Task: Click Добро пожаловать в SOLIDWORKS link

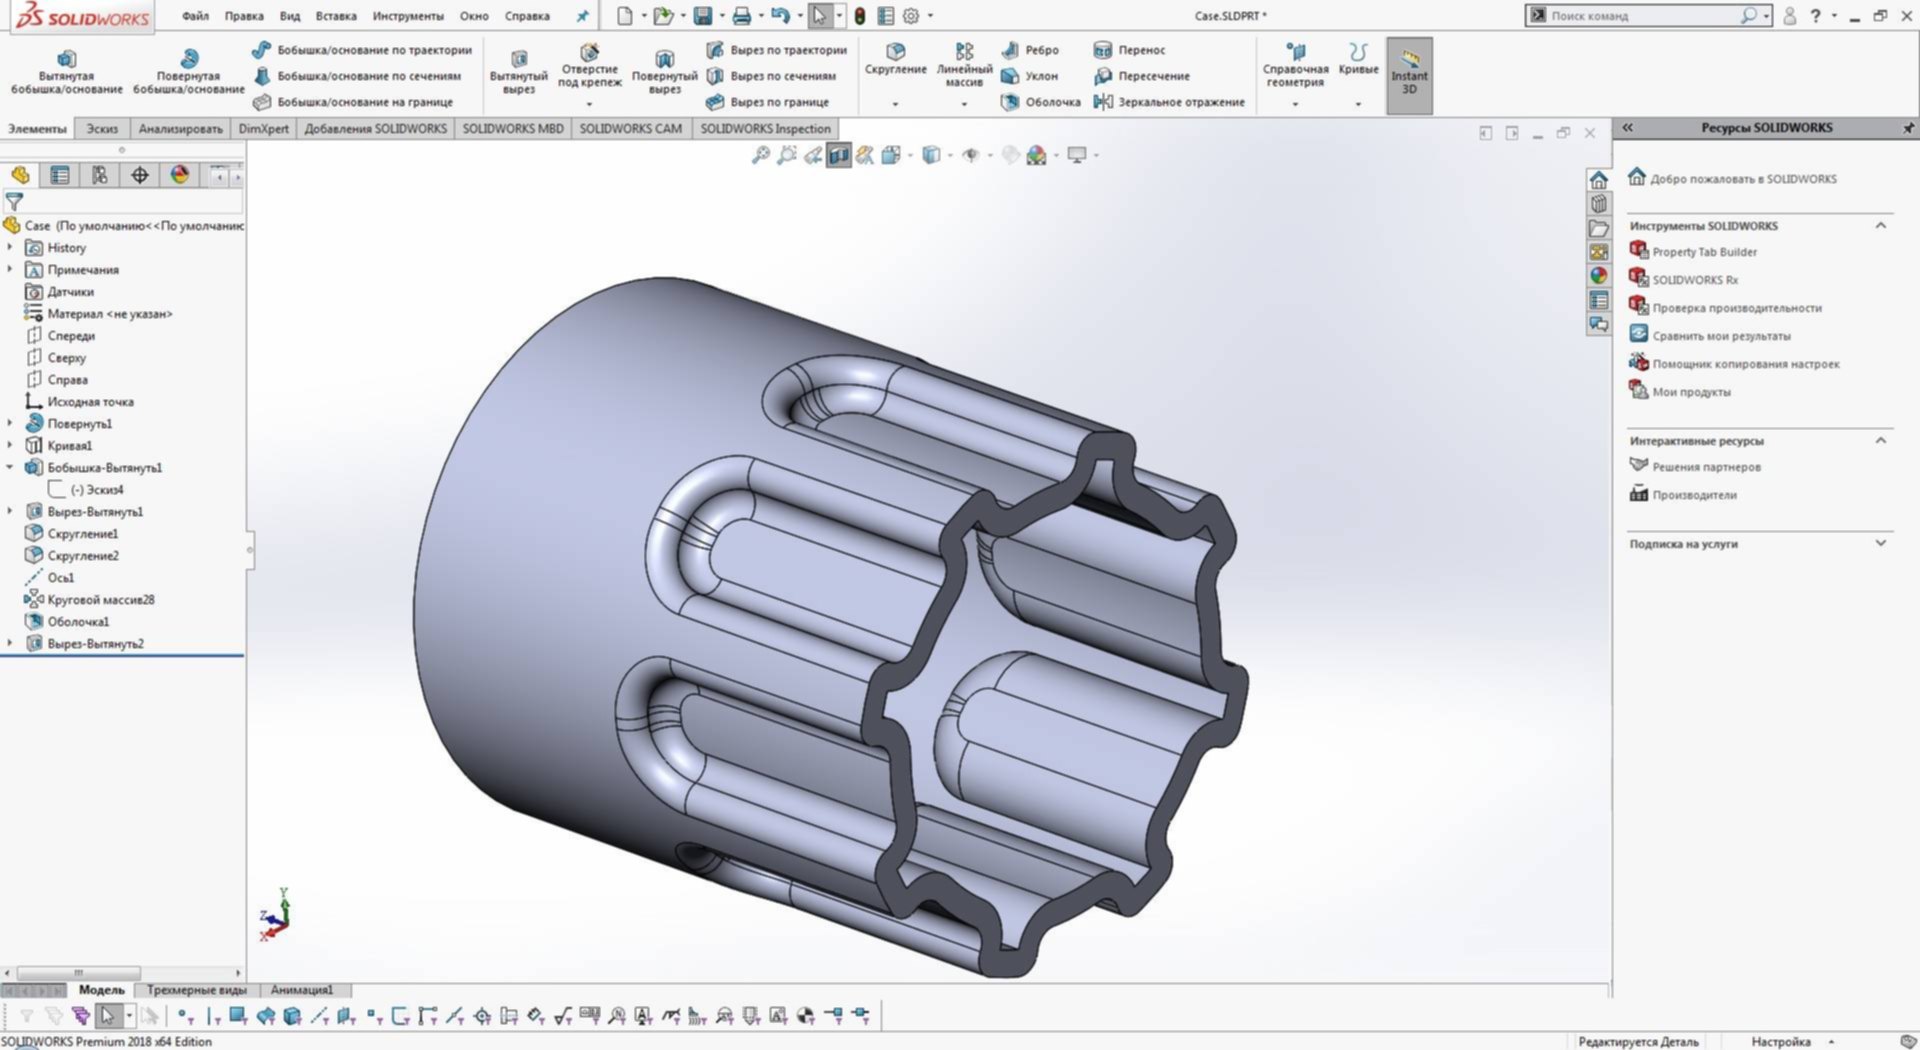Action: coord(1743,179)
